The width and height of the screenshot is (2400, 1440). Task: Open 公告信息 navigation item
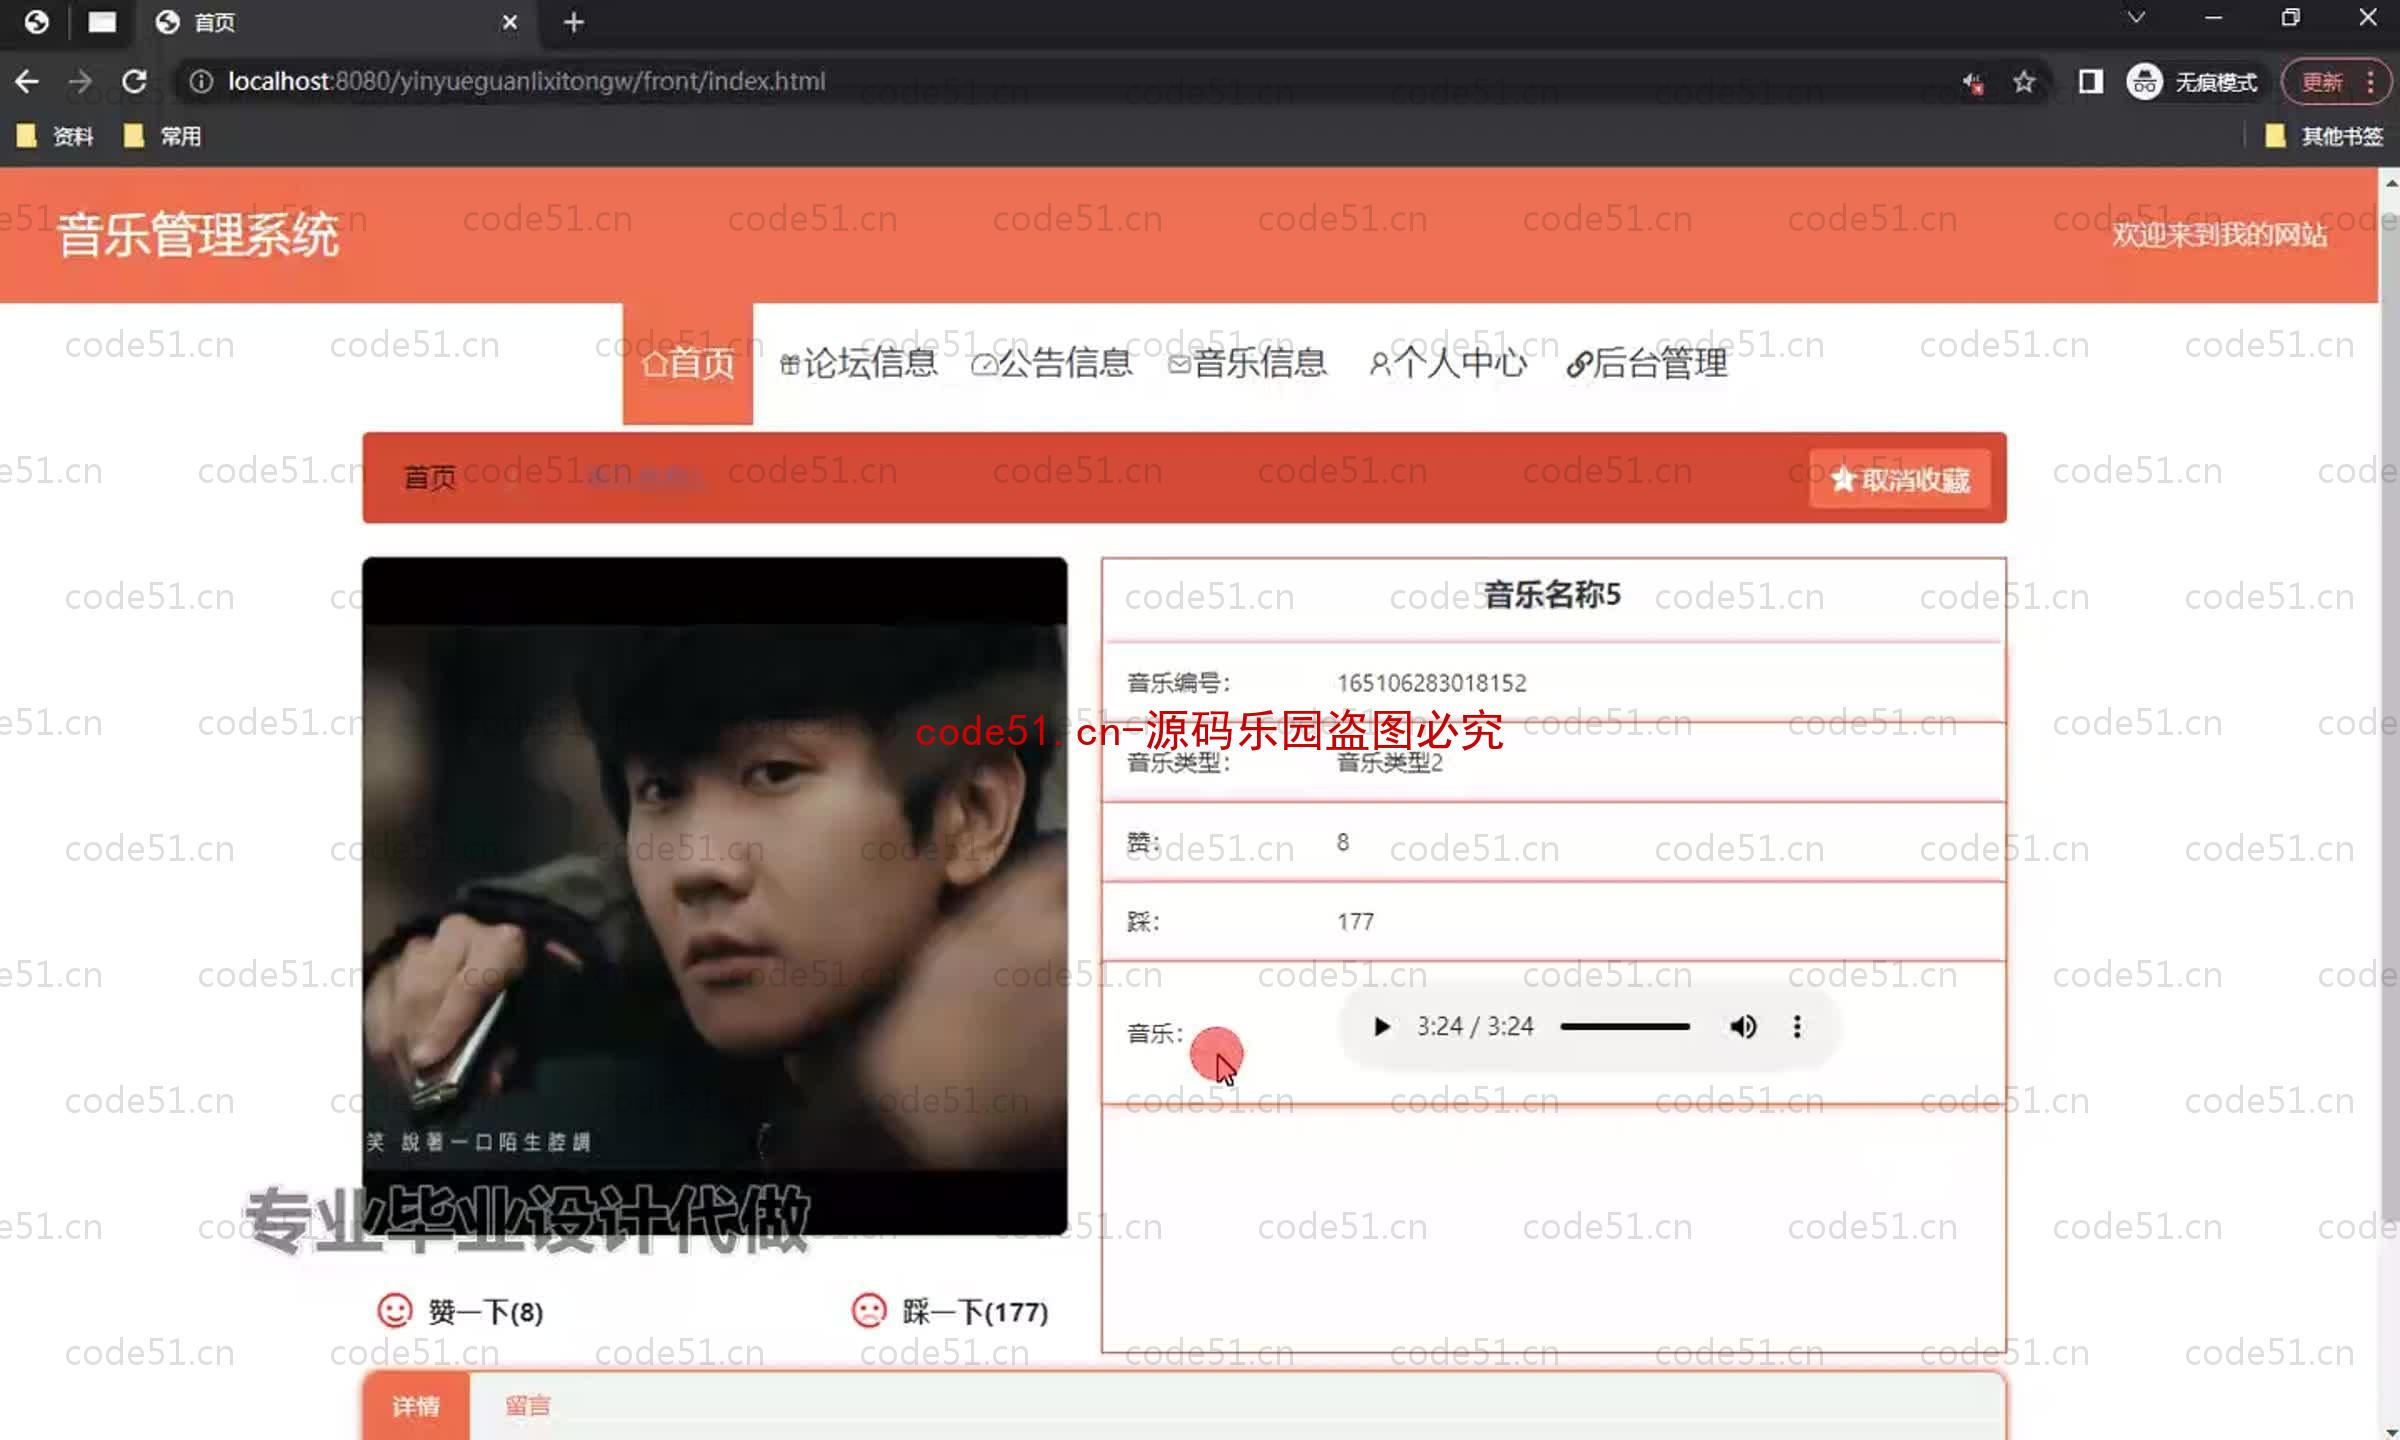[x=1052, y=363]
